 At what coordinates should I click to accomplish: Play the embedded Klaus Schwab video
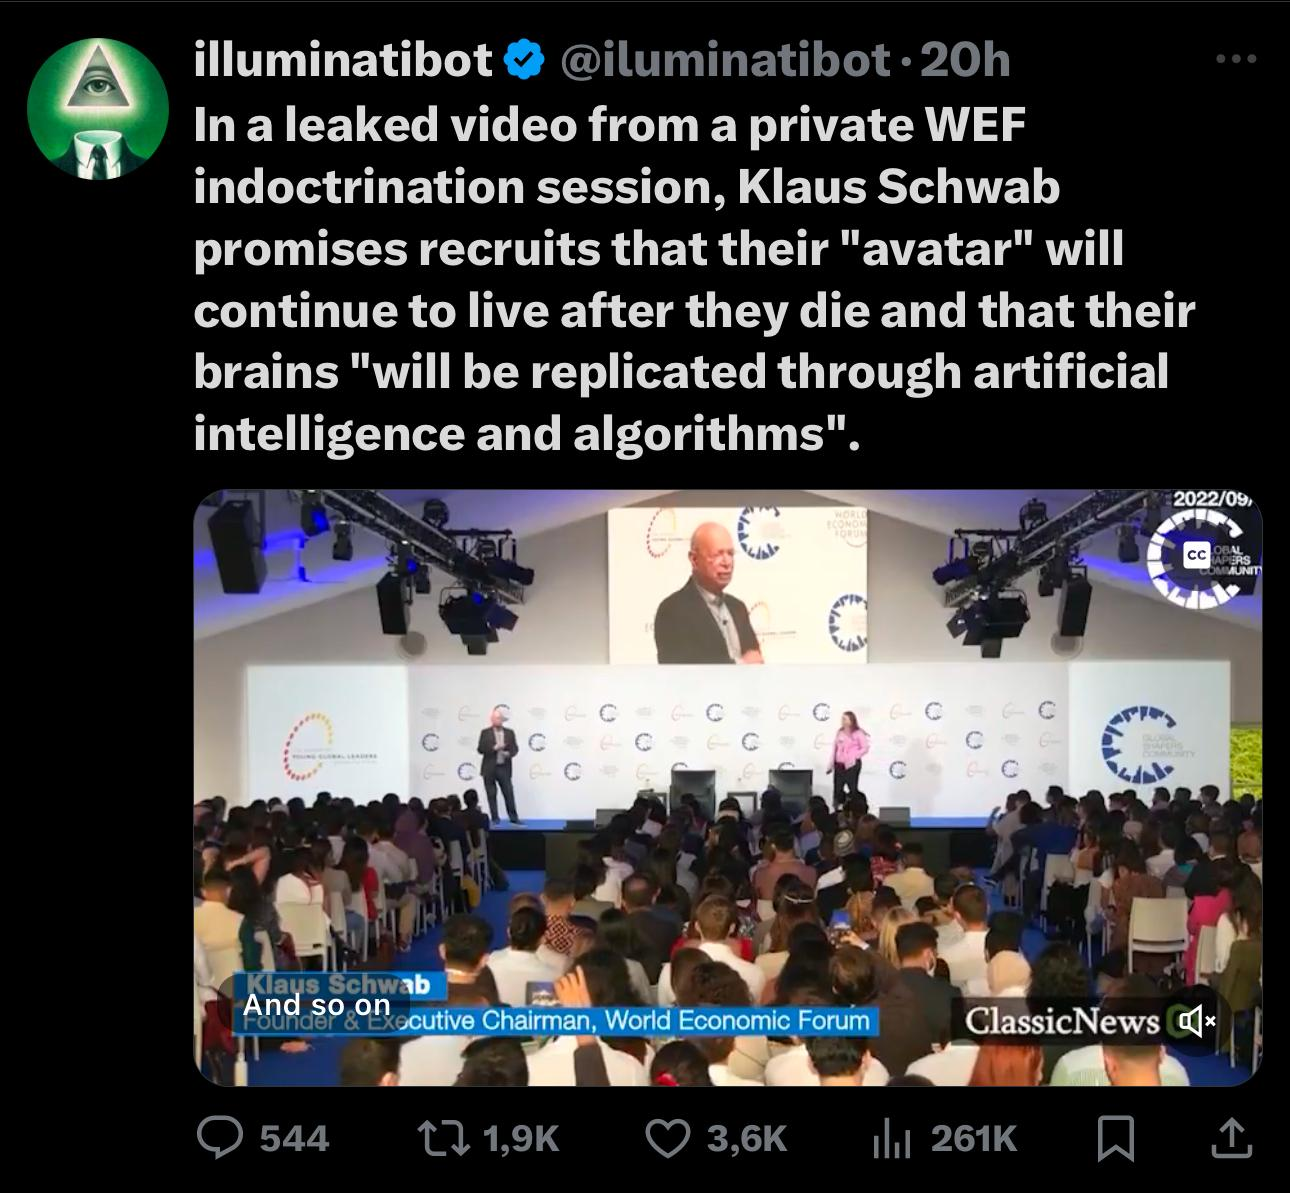[x=728, y=787]
